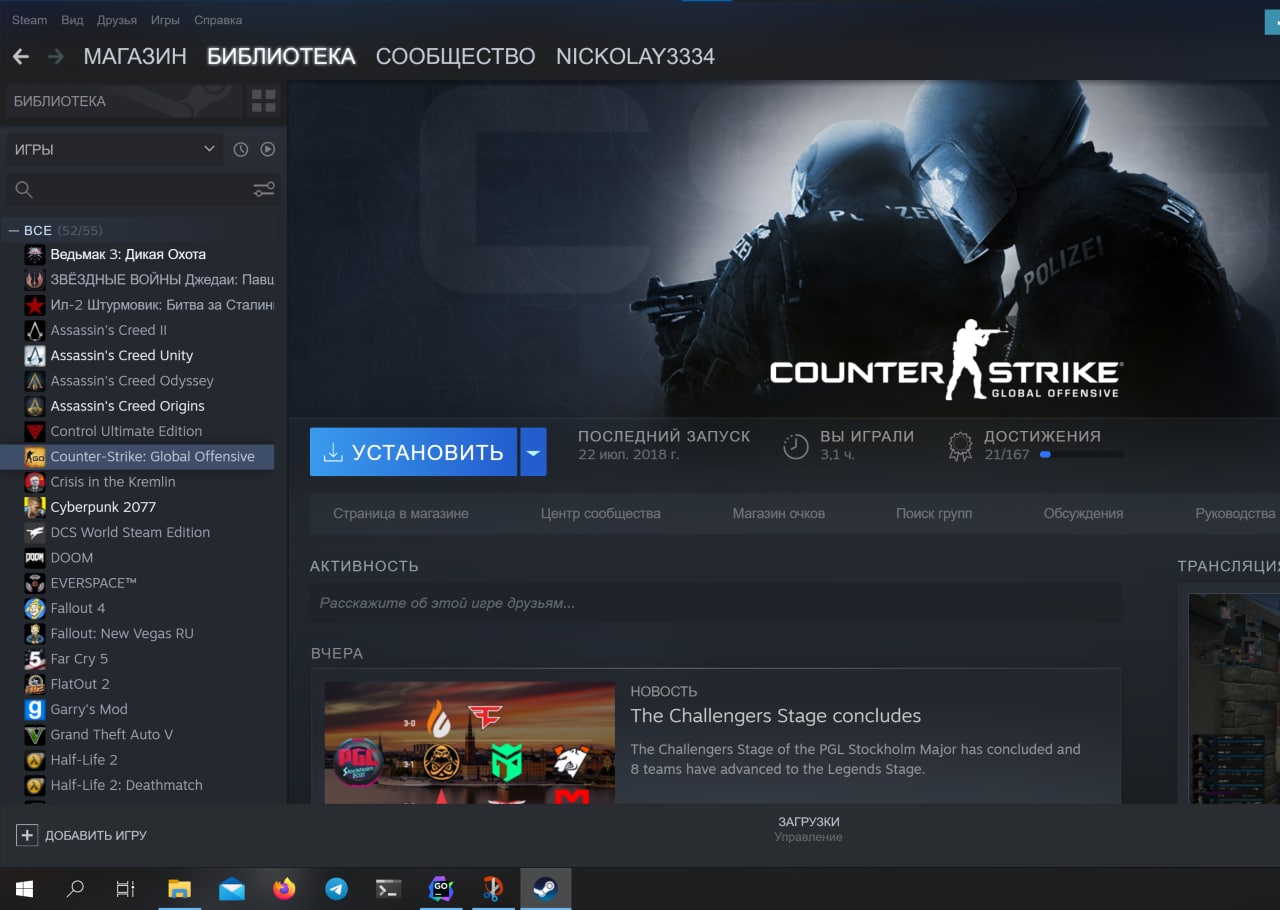The width and height of the screenshot is (1280, 910).
Task: Click the search magnifier in library
Action: (24, 189)
